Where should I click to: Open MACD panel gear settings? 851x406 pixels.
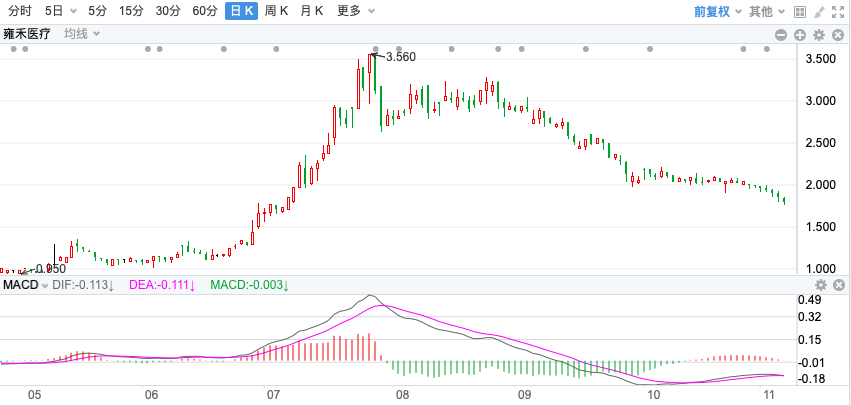[x=821, y=286]
